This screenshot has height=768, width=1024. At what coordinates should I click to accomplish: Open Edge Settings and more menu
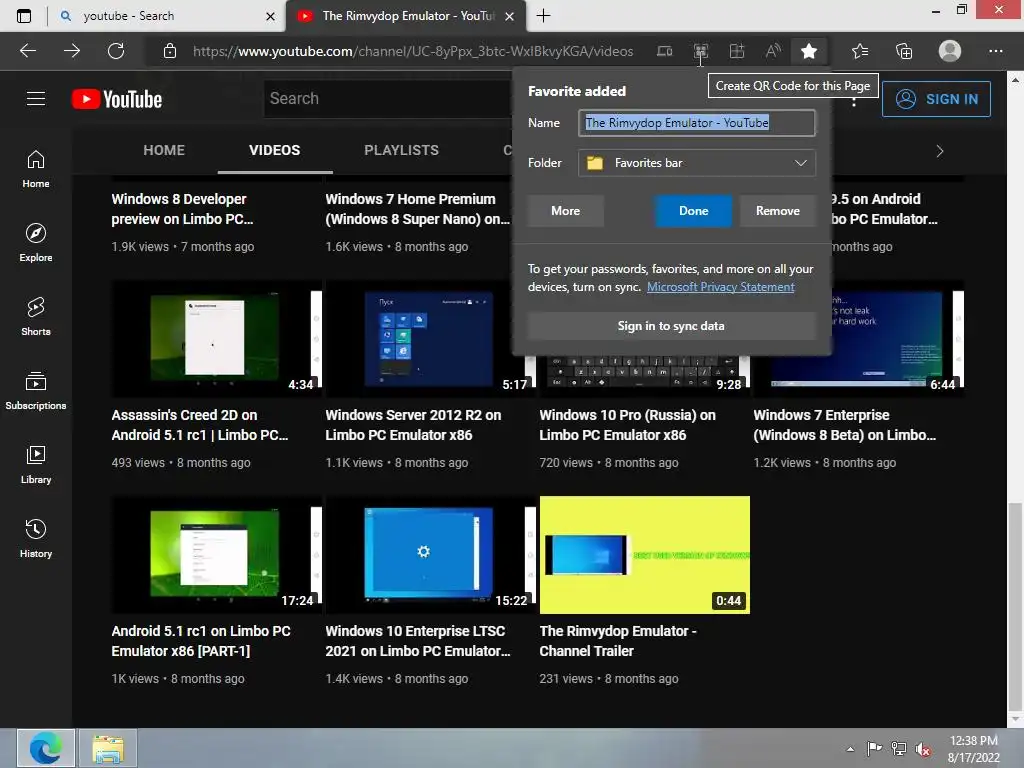pyautogui.click(x=995, y=51)
